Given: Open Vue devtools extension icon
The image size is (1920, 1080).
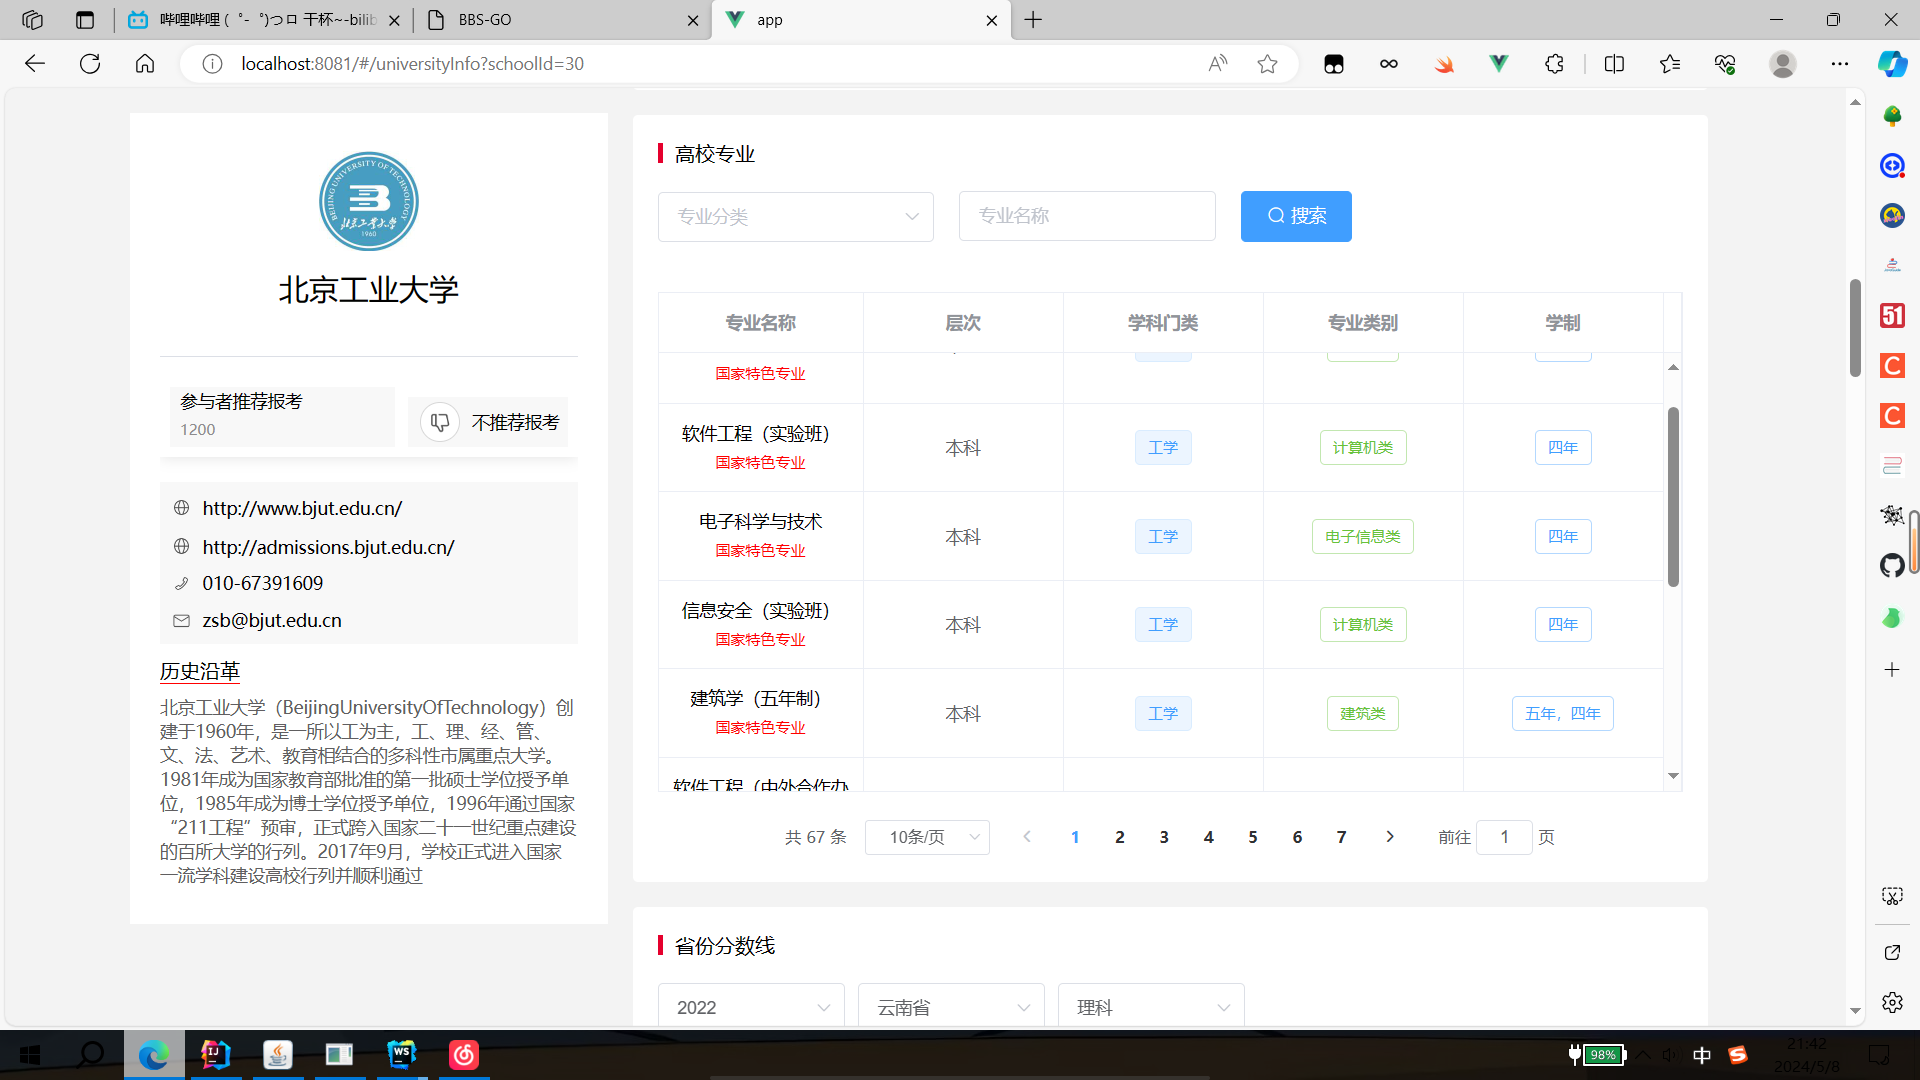Looking at the screenshot, I should [1499, 64].
